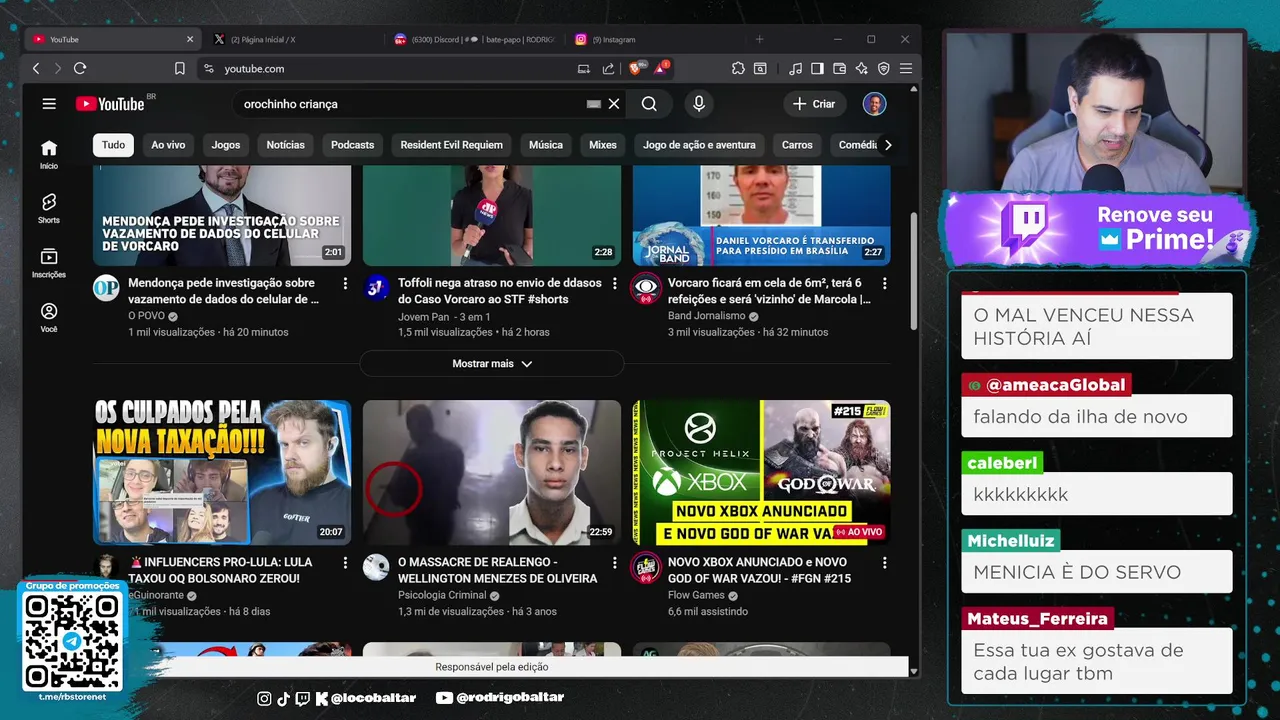Open Você in the sidebar
Image resolution: width=1280 pixels, height=720 pixels.
[x=49, y=317]
